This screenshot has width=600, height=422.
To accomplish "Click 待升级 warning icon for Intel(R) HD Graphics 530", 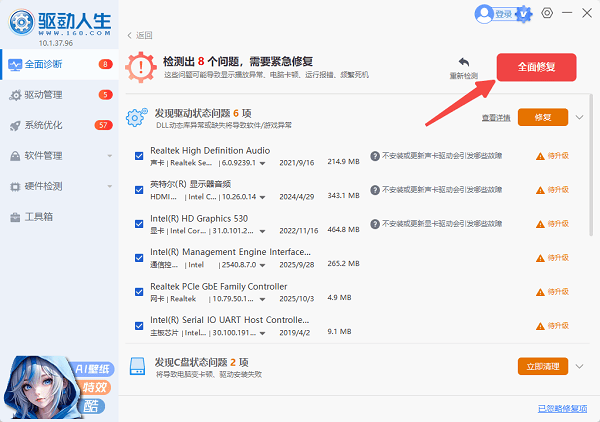I will (x=540, y=224).
